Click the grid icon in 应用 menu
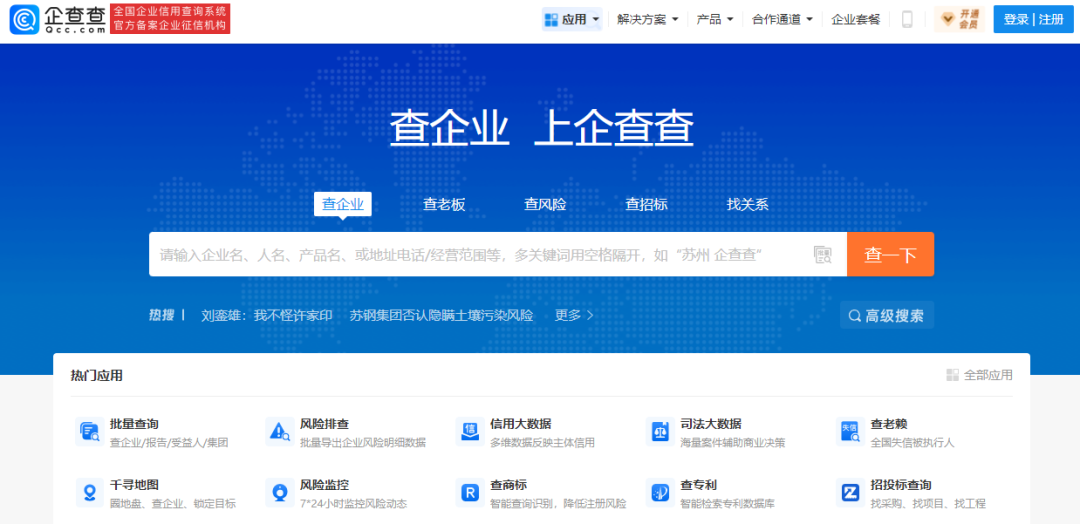The width and height of the screenshot is (1080, 524). tap(551, 19)
